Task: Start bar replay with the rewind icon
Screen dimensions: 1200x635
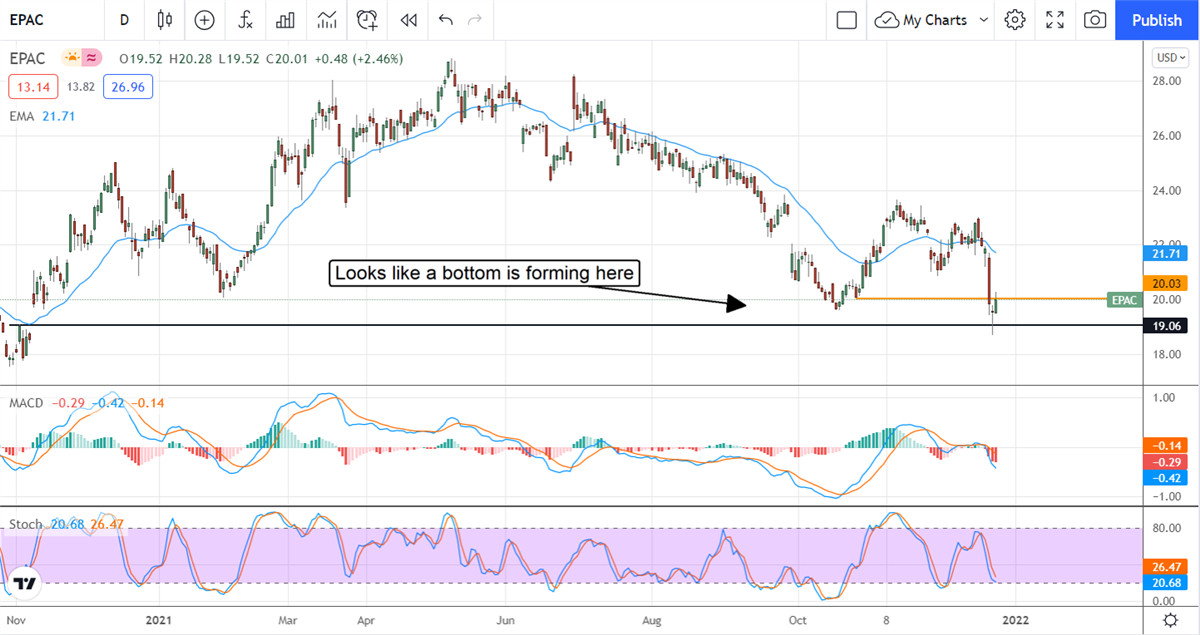Action: [407, 20]
